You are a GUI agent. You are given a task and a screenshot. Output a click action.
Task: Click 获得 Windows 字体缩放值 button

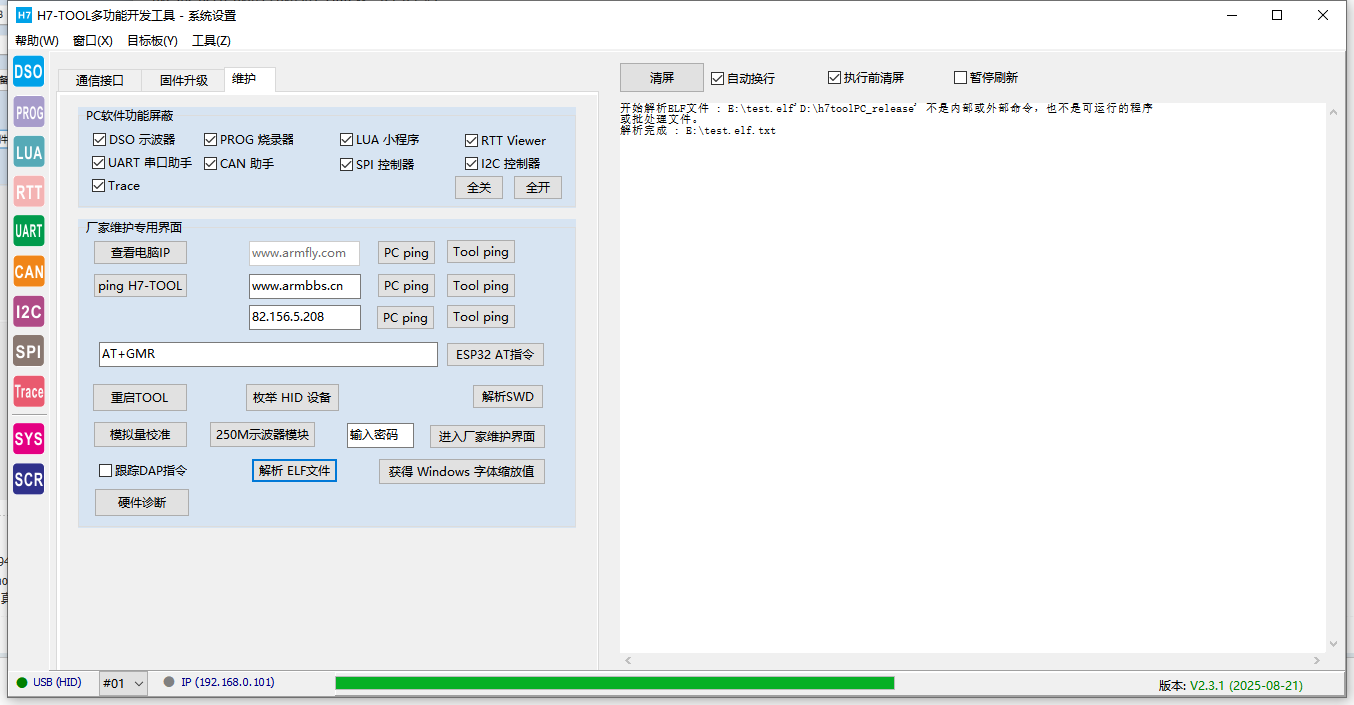click(x=462, y=472)
